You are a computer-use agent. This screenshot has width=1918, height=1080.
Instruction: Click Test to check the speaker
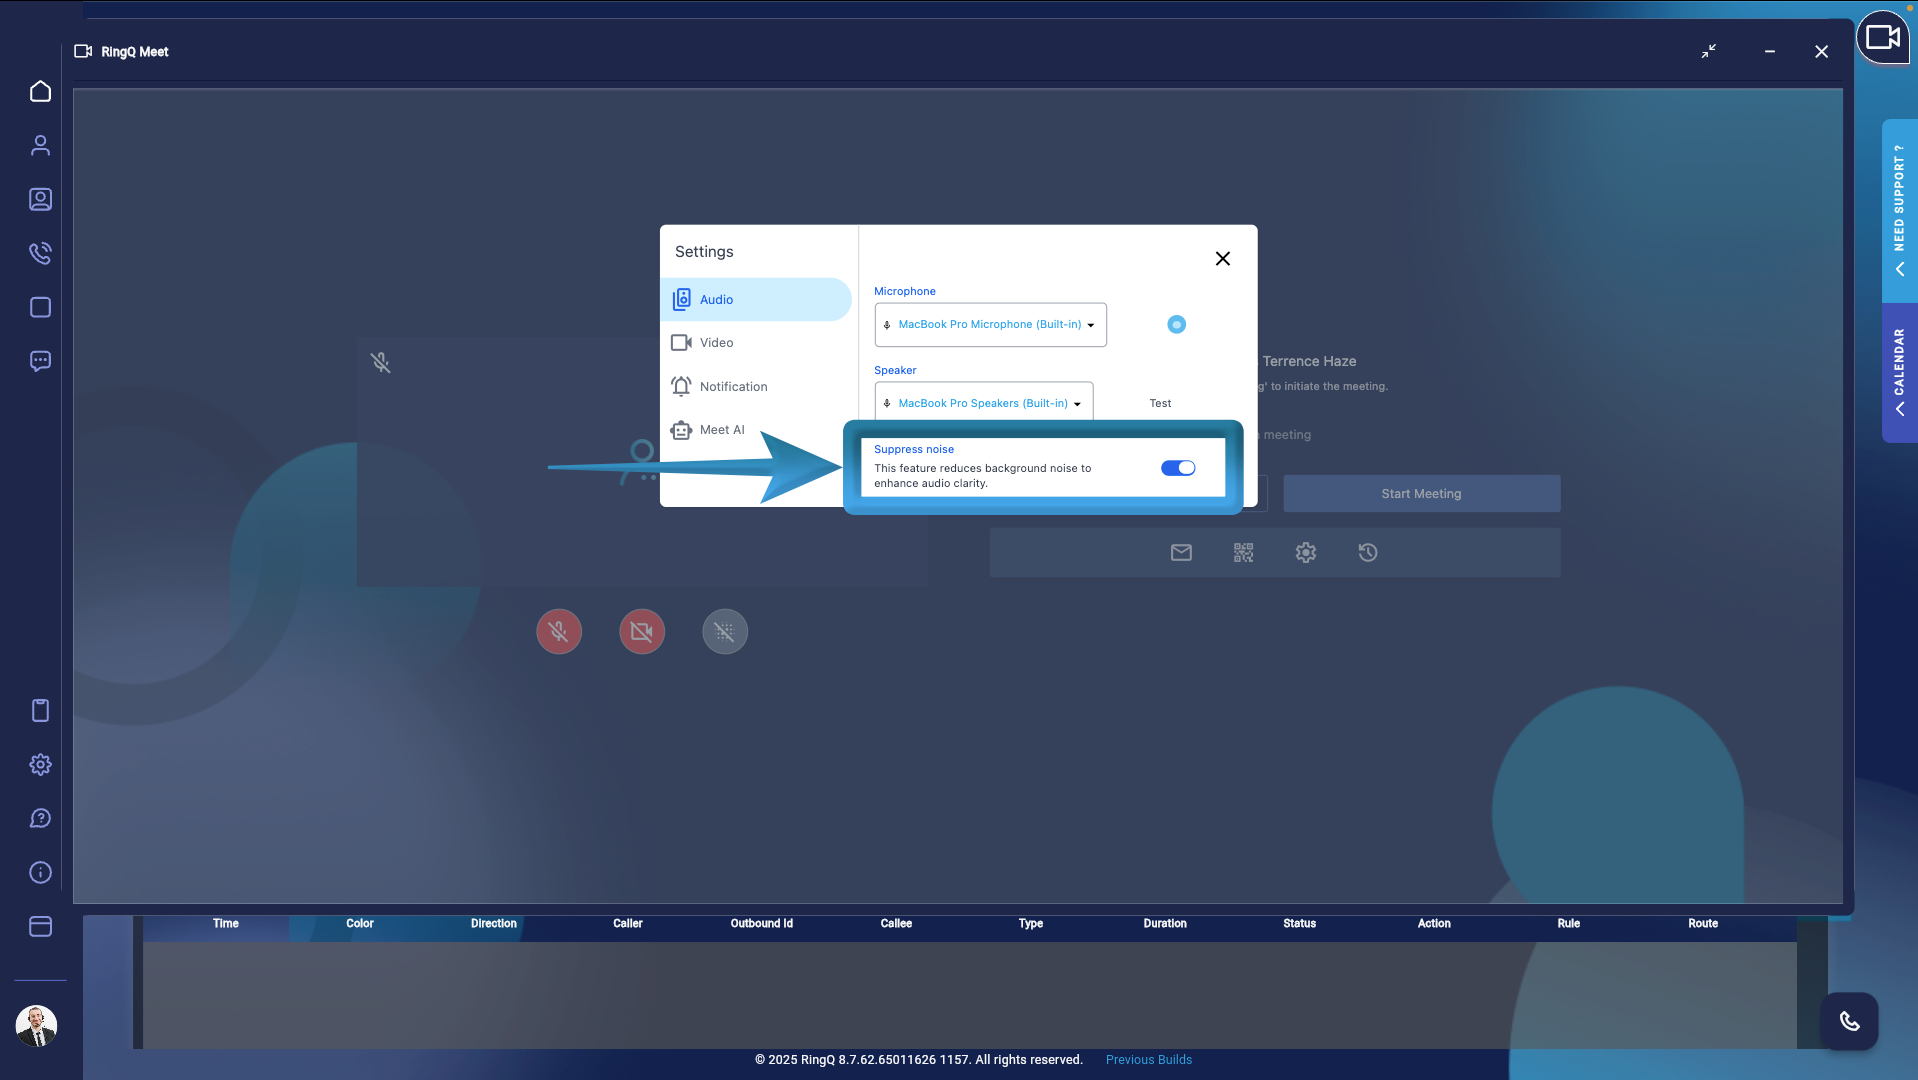1160,403
